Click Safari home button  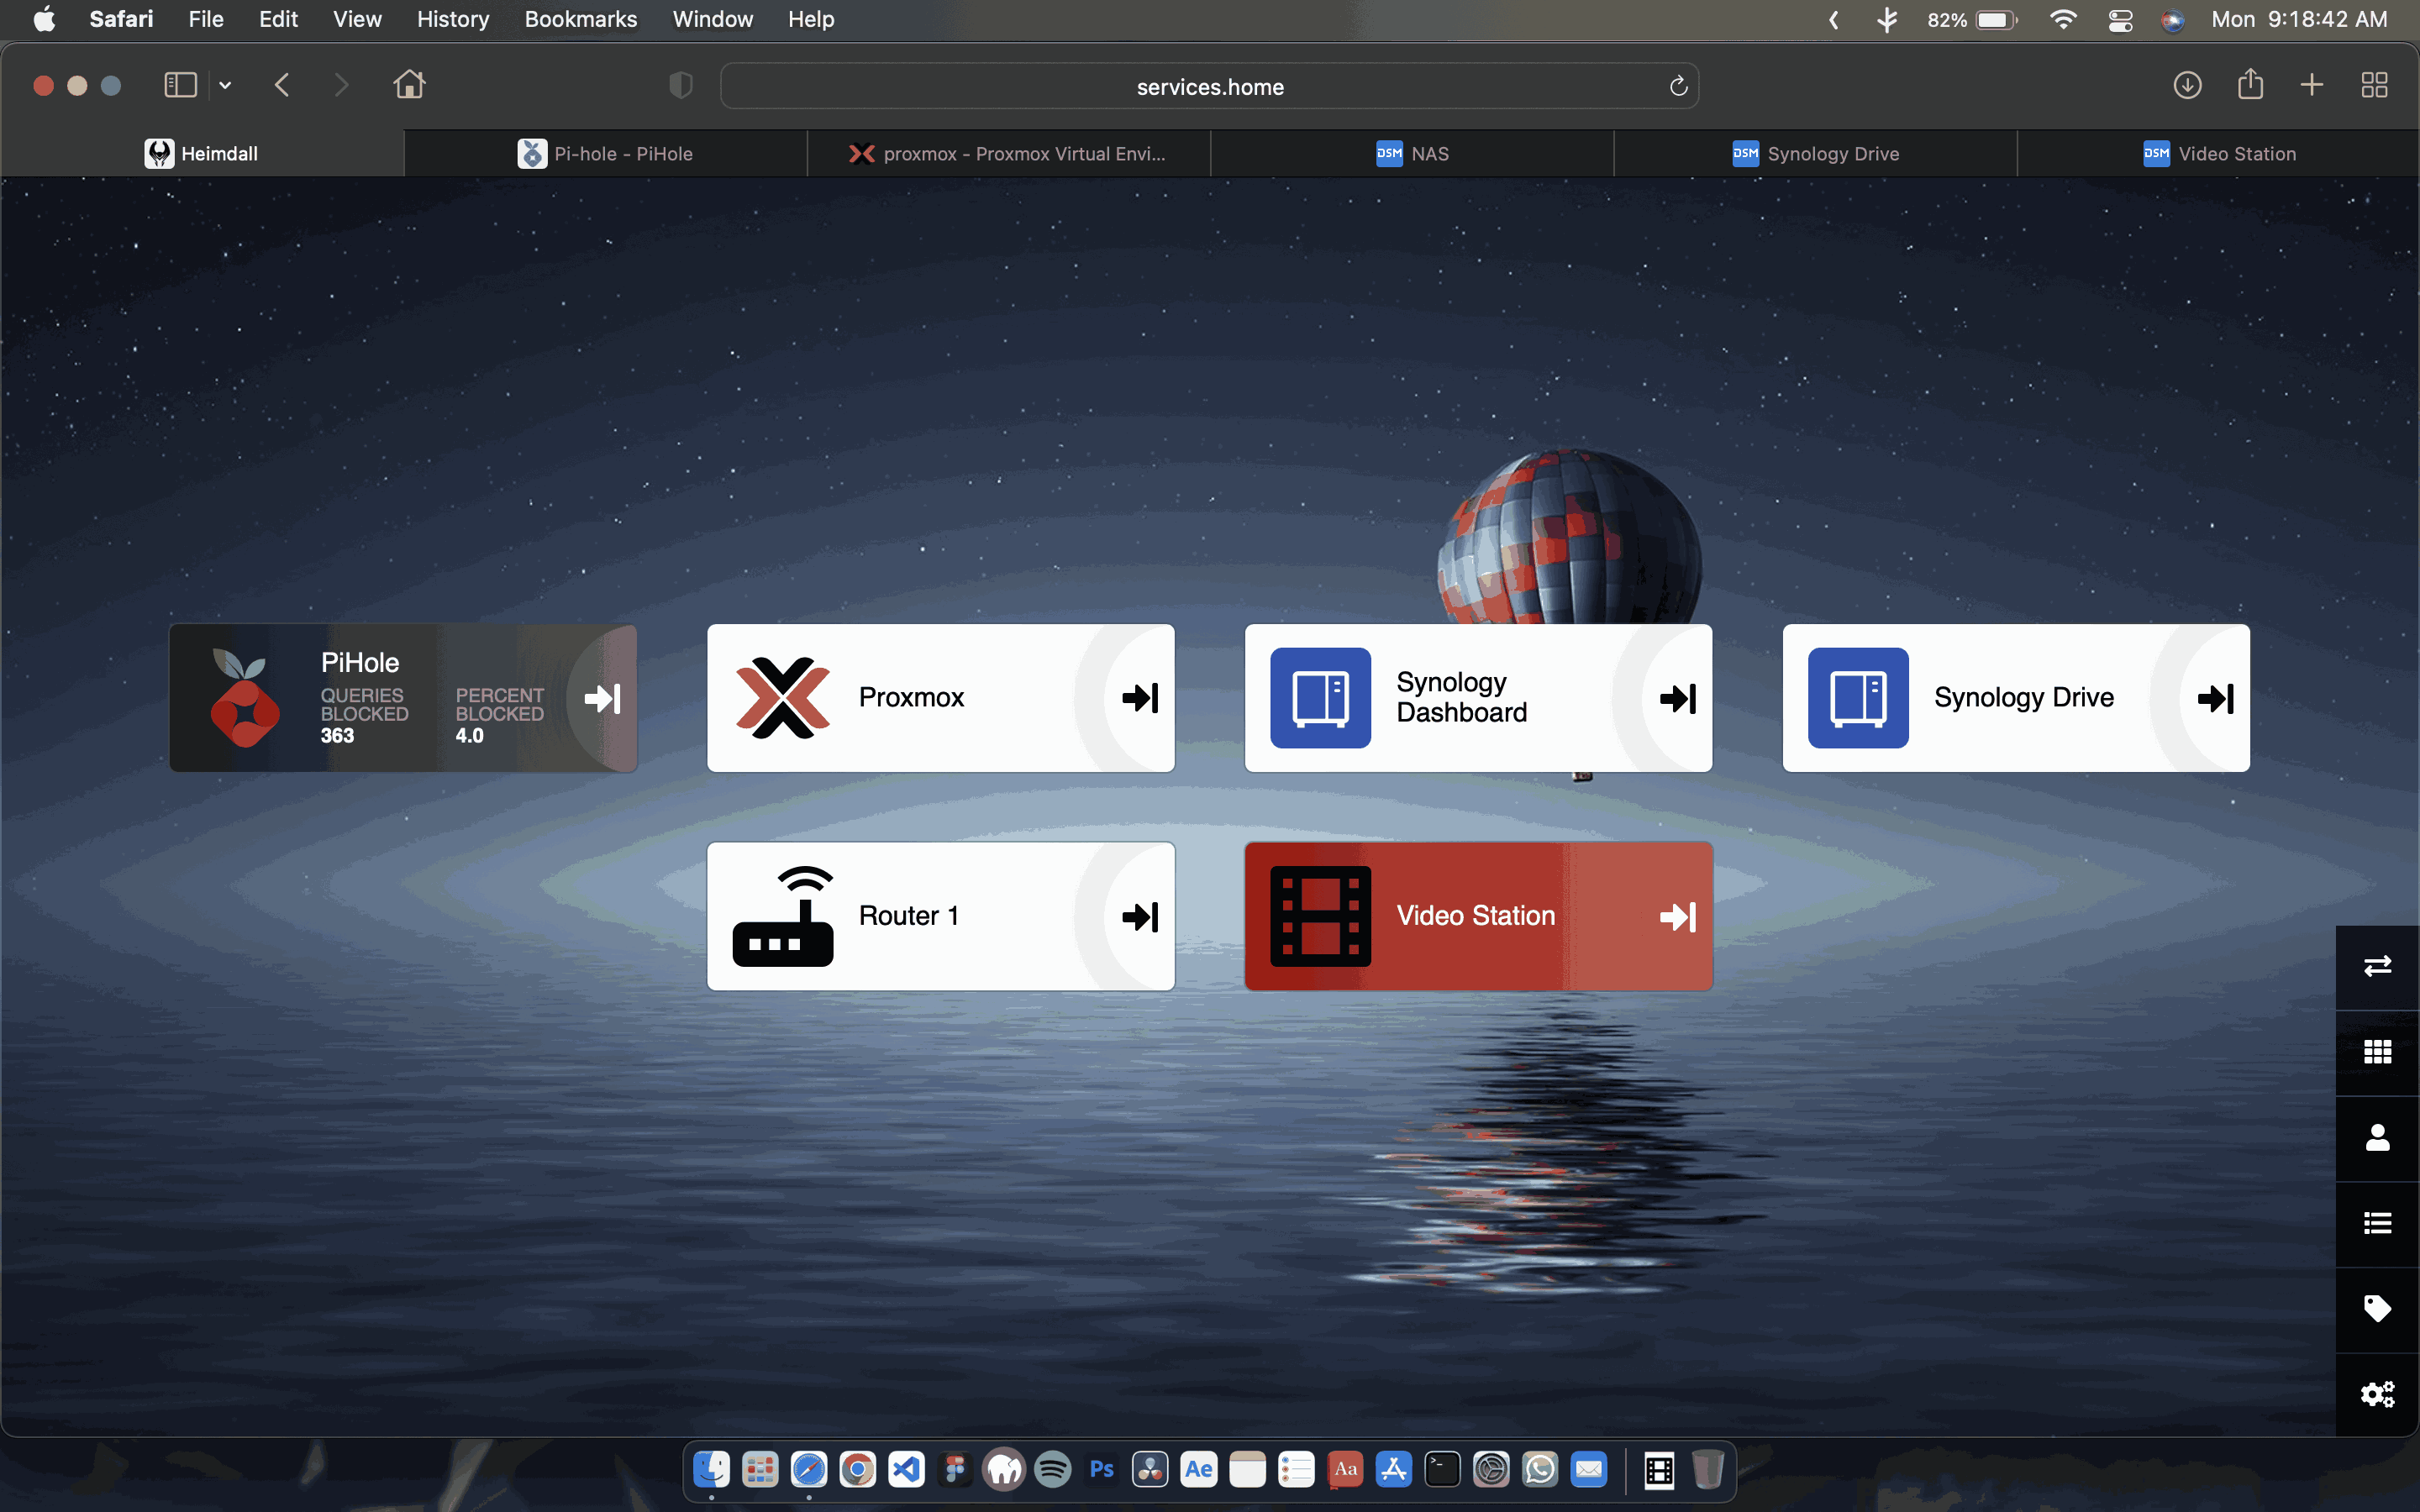tap(409, 85)
